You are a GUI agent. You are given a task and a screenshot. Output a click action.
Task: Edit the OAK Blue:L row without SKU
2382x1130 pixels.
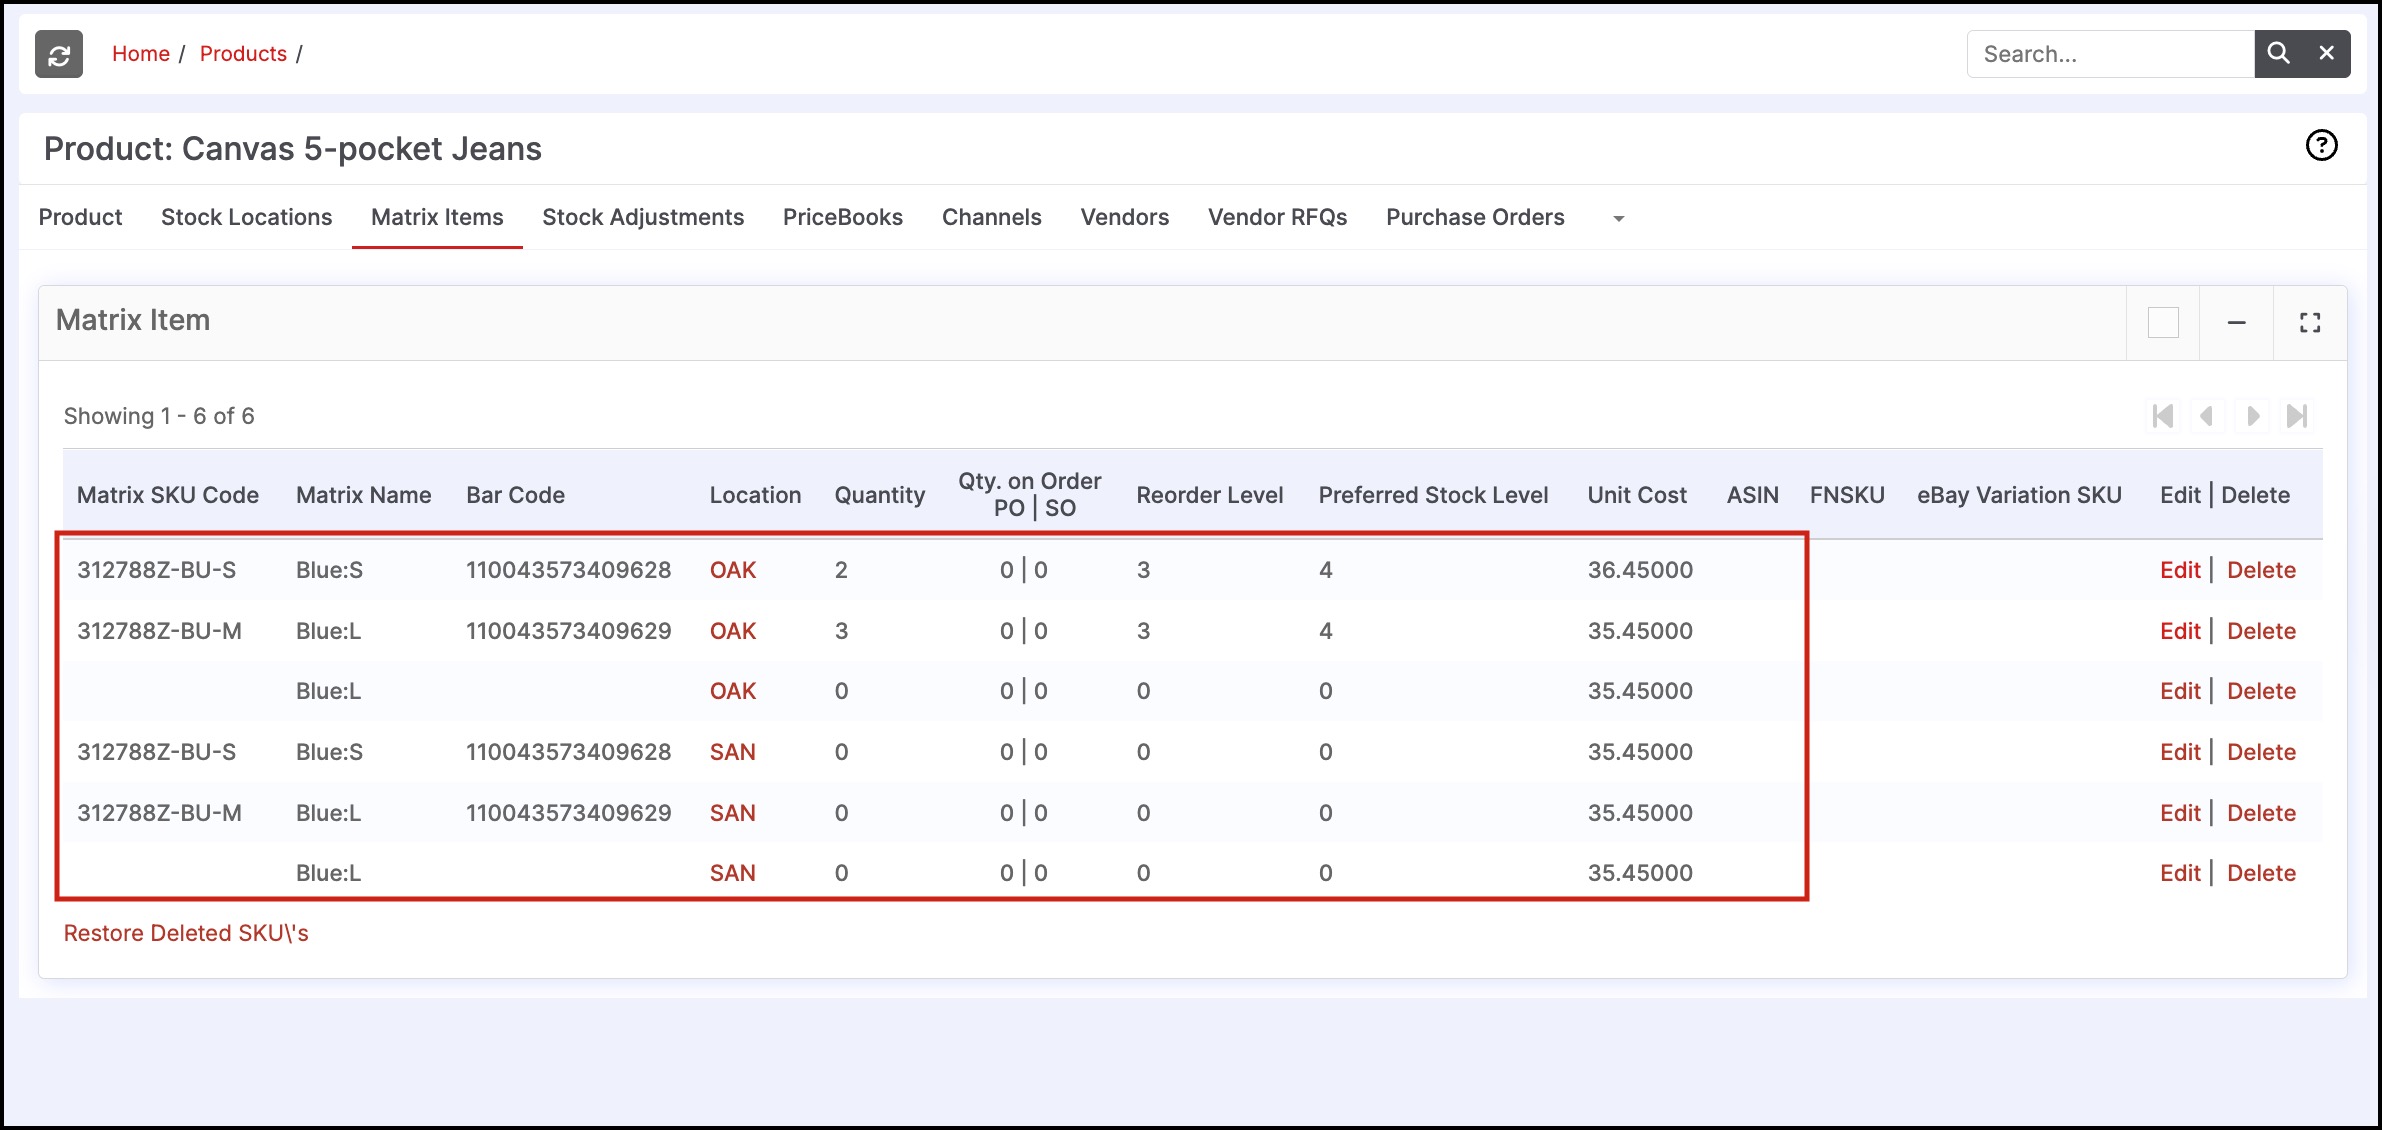(2180, 691)
